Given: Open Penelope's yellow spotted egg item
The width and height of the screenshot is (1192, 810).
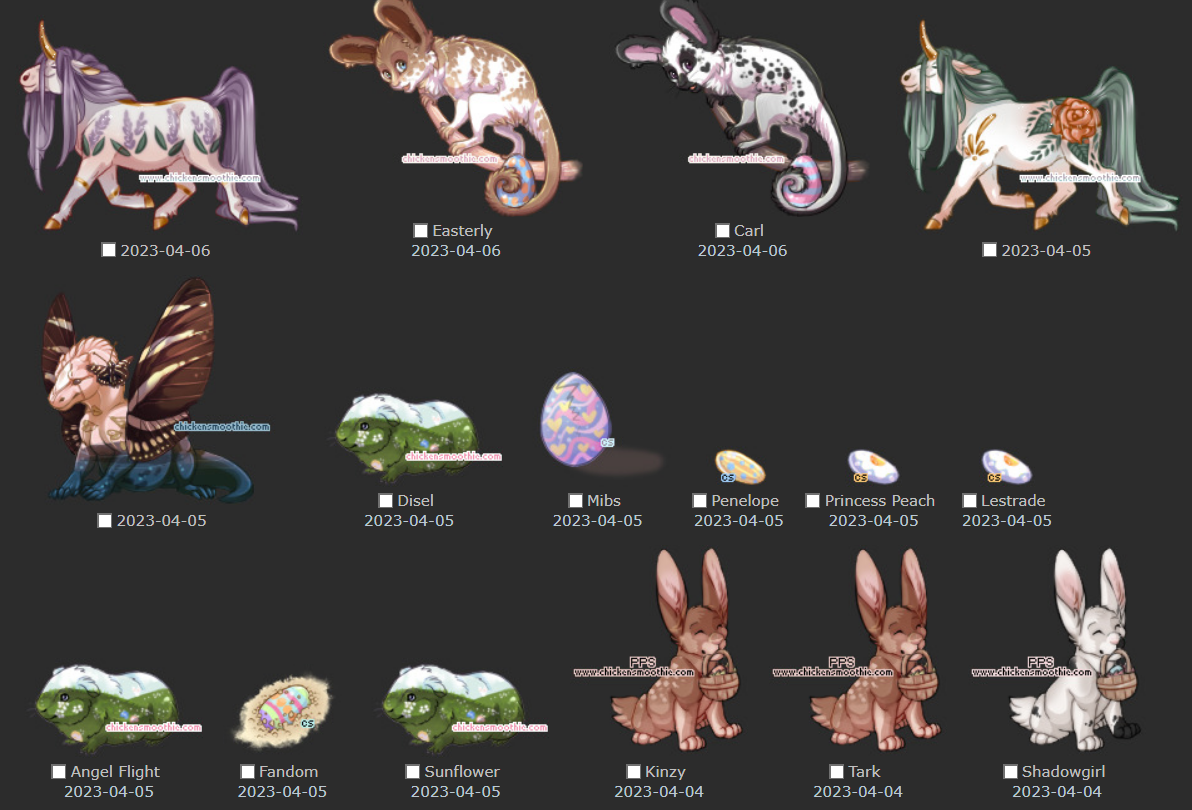Looking at the screenshot, I should [x=739, y=467].
